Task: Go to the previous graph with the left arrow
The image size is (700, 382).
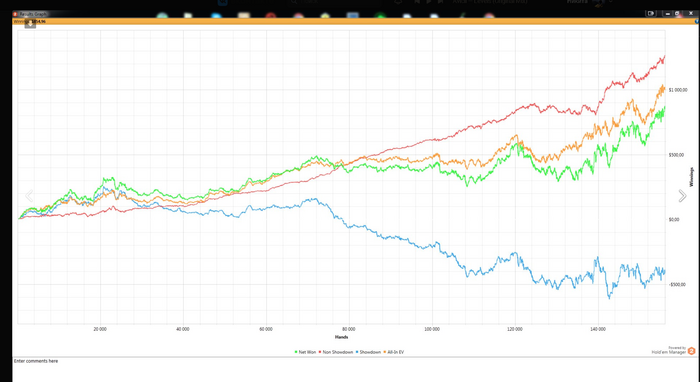Action: (x=29, y=195)
